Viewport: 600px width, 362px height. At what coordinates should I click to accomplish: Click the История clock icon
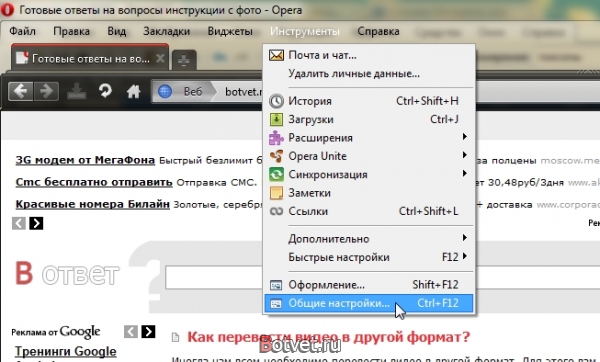click(276, 101)
